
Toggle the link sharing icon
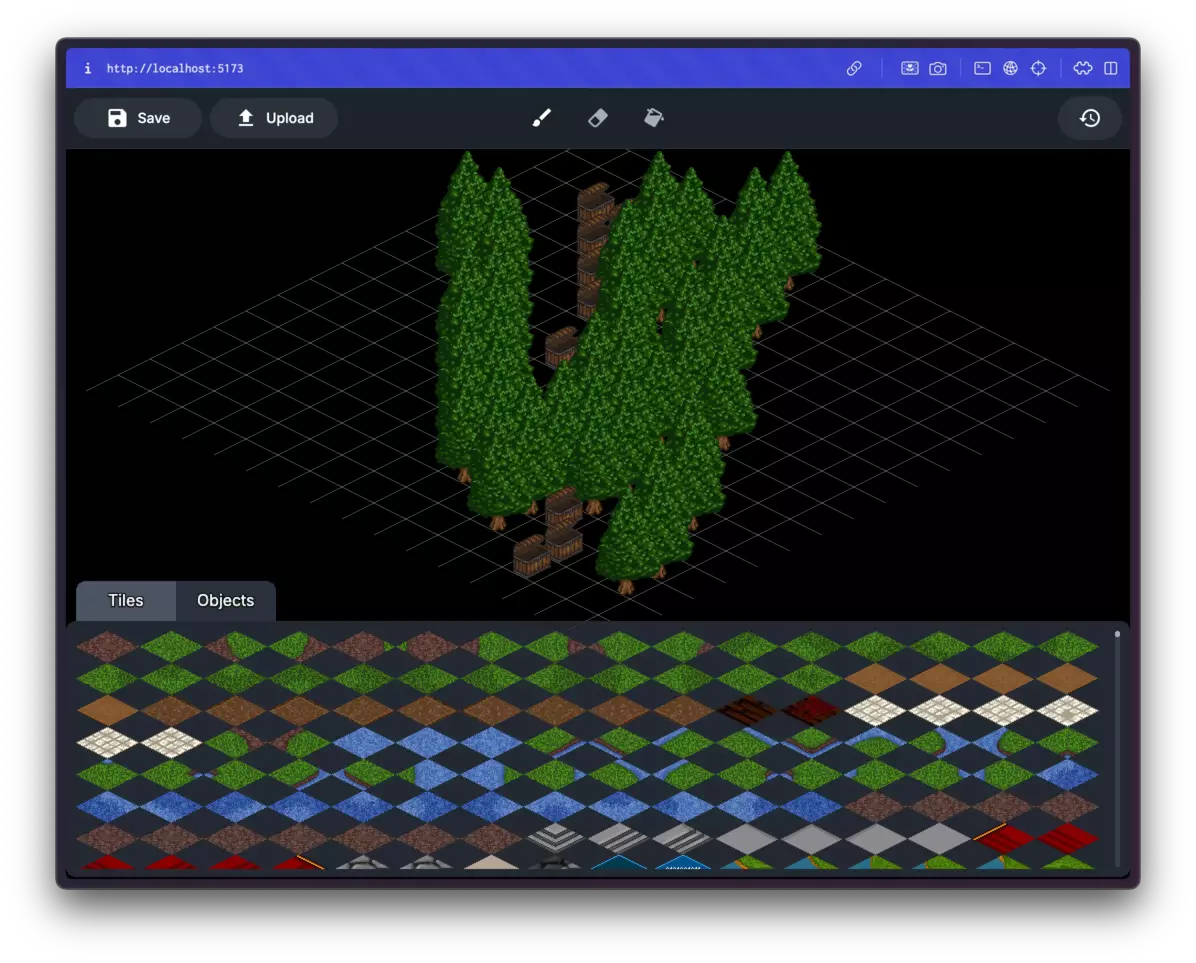854,68
